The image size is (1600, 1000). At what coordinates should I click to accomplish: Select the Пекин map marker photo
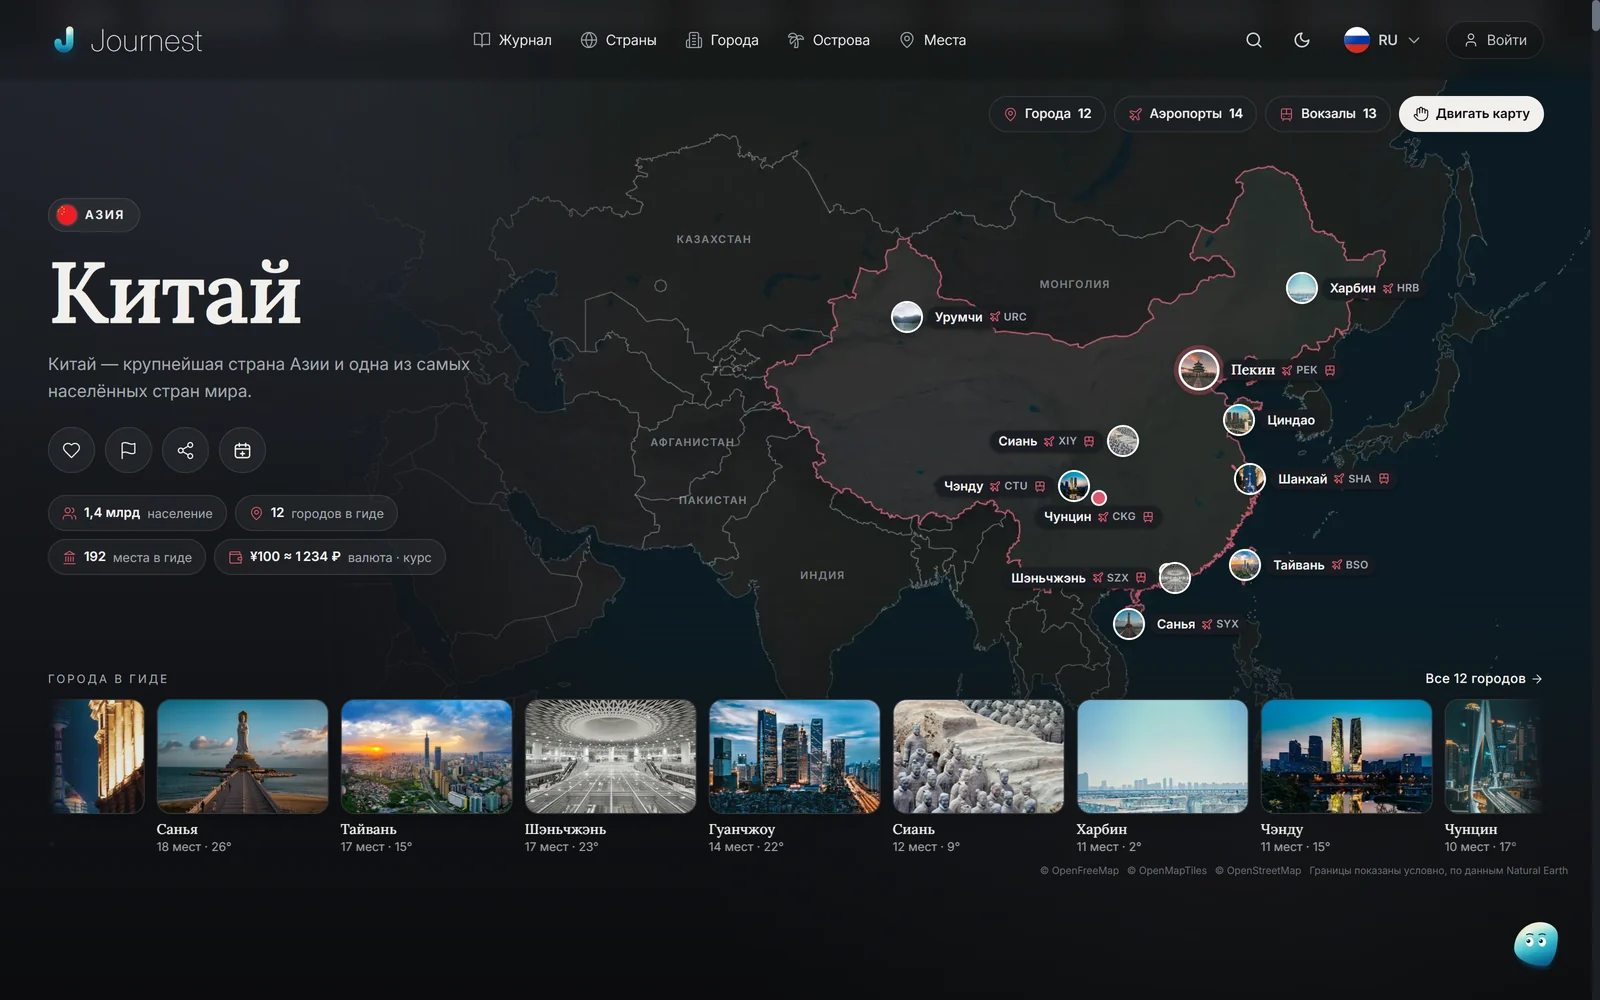pyautogui.click(x=1198, y=370)
